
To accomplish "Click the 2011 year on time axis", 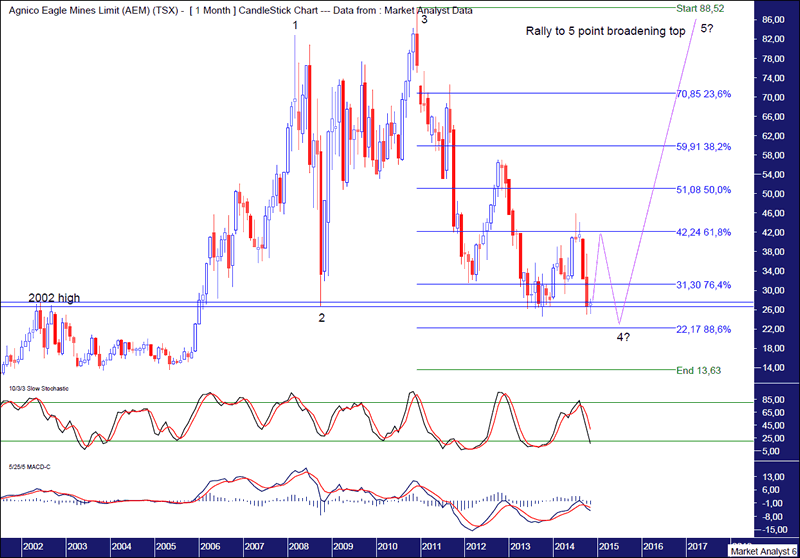I will point(430,547).
